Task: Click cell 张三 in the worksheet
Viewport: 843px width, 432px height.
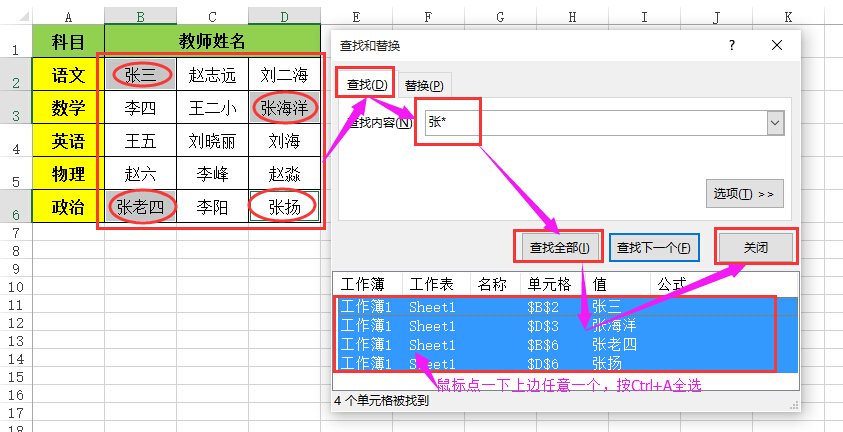Action: pyautogui.click(x=140, y=75)
